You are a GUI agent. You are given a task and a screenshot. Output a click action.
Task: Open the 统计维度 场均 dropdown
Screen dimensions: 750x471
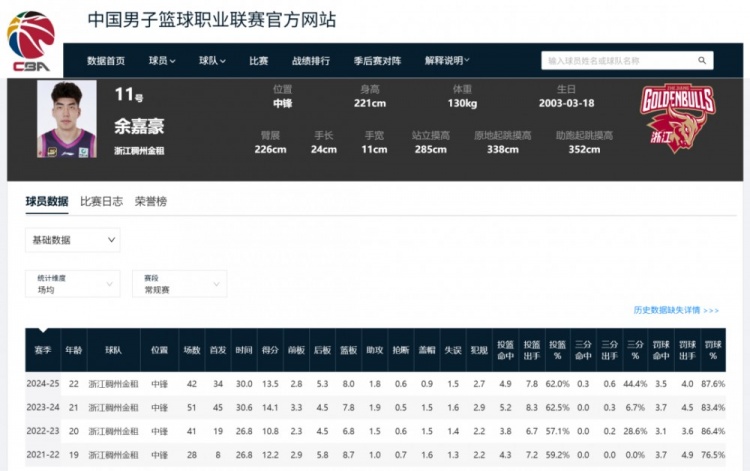click(72, 284)
